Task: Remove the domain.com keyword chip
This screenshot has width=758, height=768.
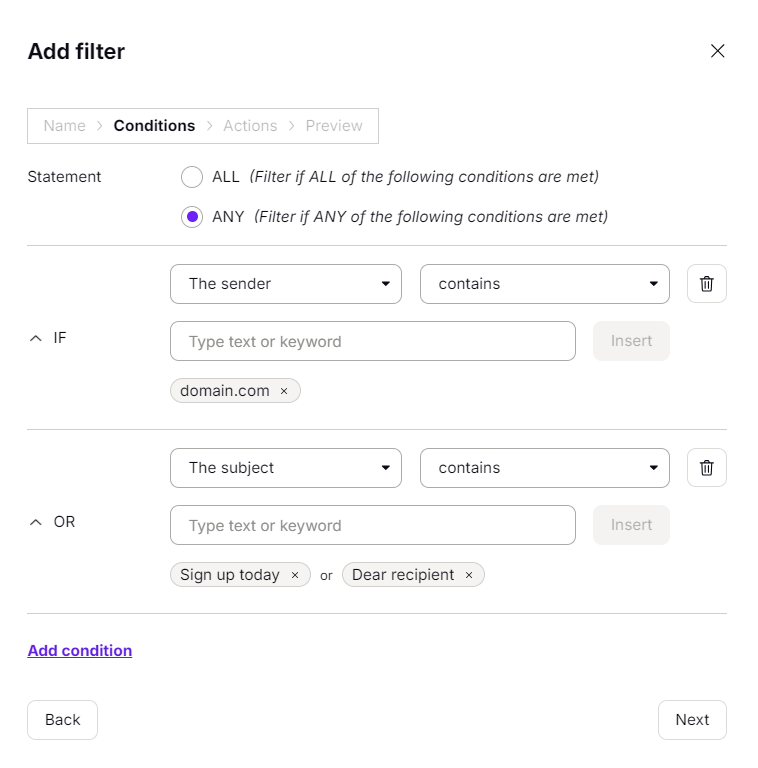Action: (284, 391)
